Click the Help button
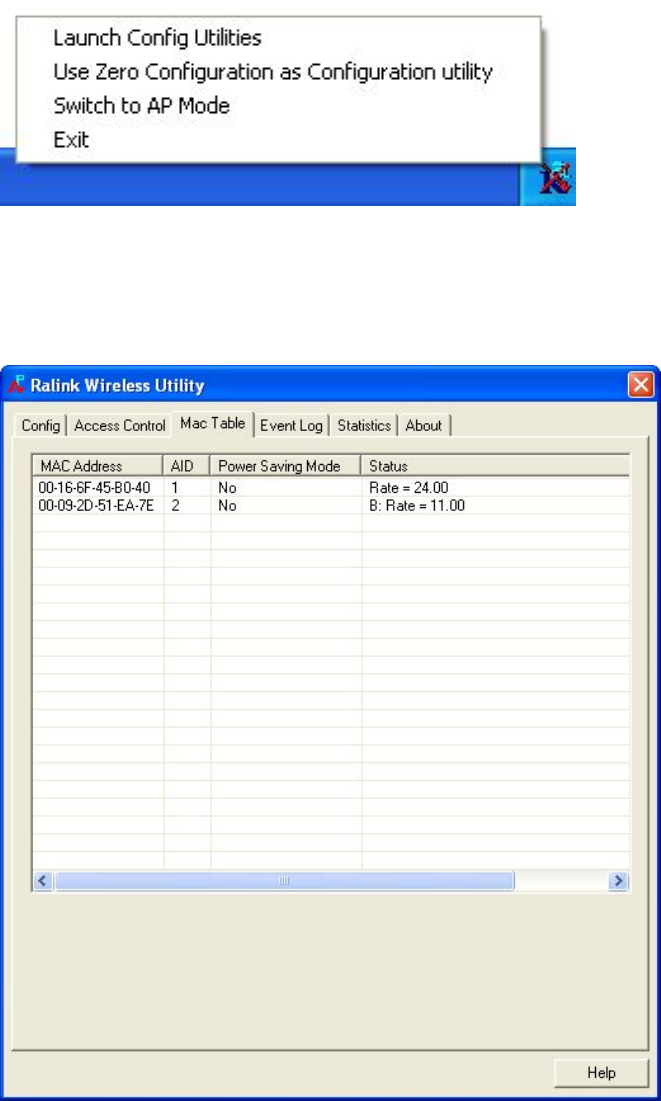 coord(601,1073)
